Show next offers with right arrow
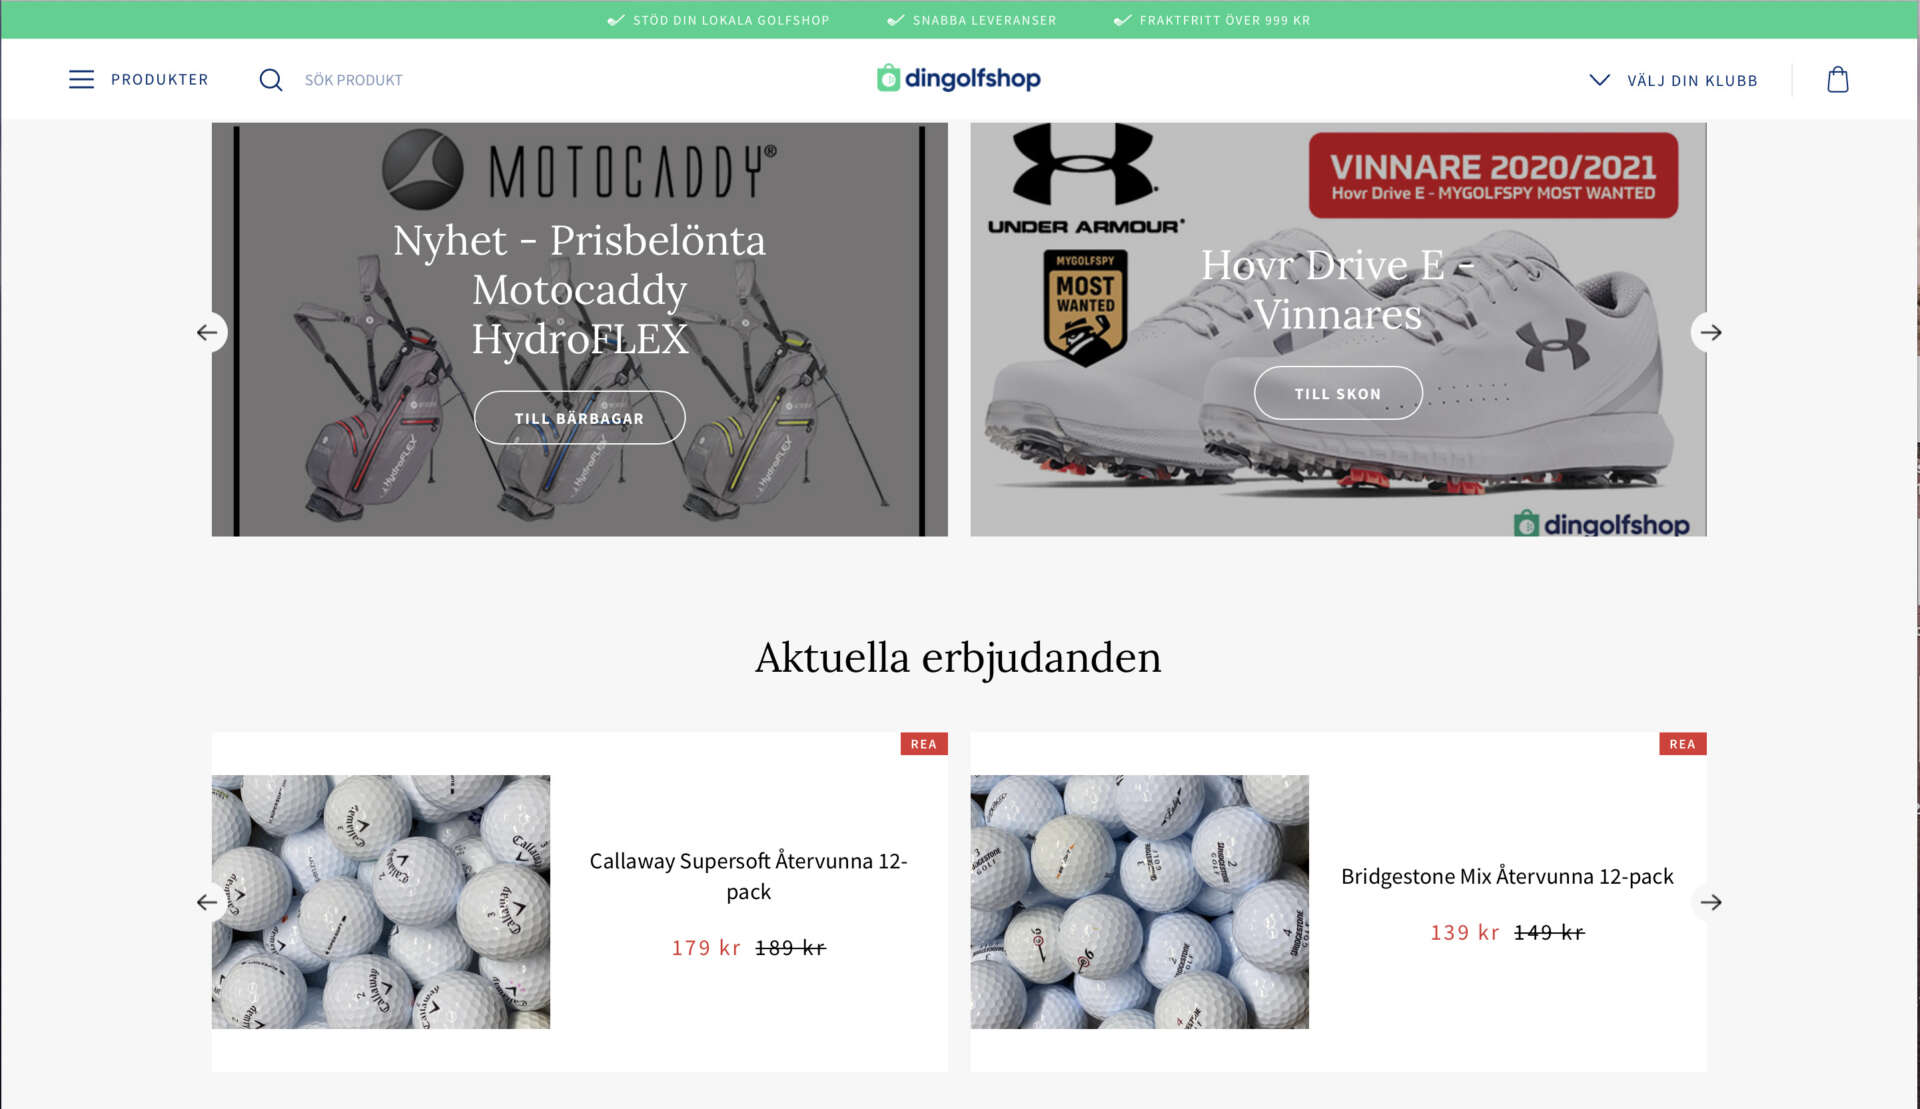Screen dimensions: 1920x1109 [1710, 902]
